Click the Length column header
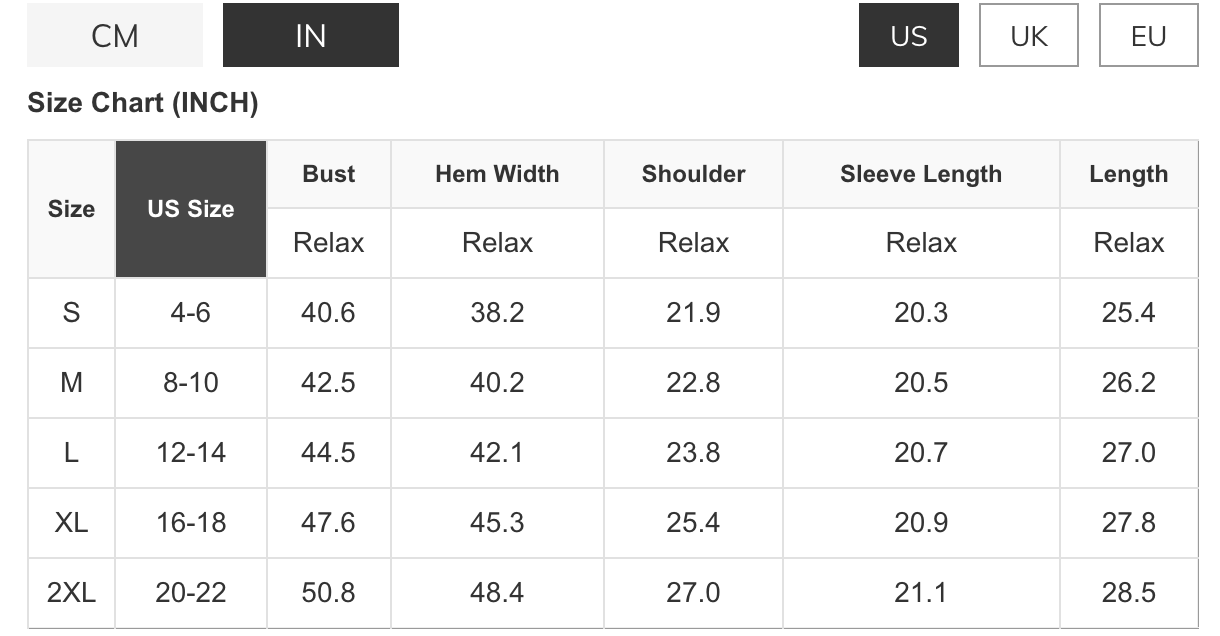The width and height of the screenshot is (1220, 636). click(1128, 174)
